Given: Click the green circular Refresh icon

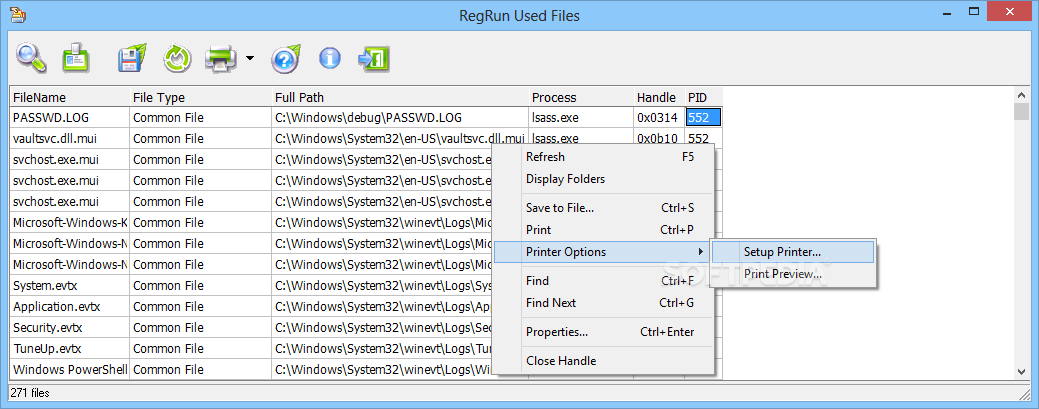Looking at the screenshot, I should point(177,59).
